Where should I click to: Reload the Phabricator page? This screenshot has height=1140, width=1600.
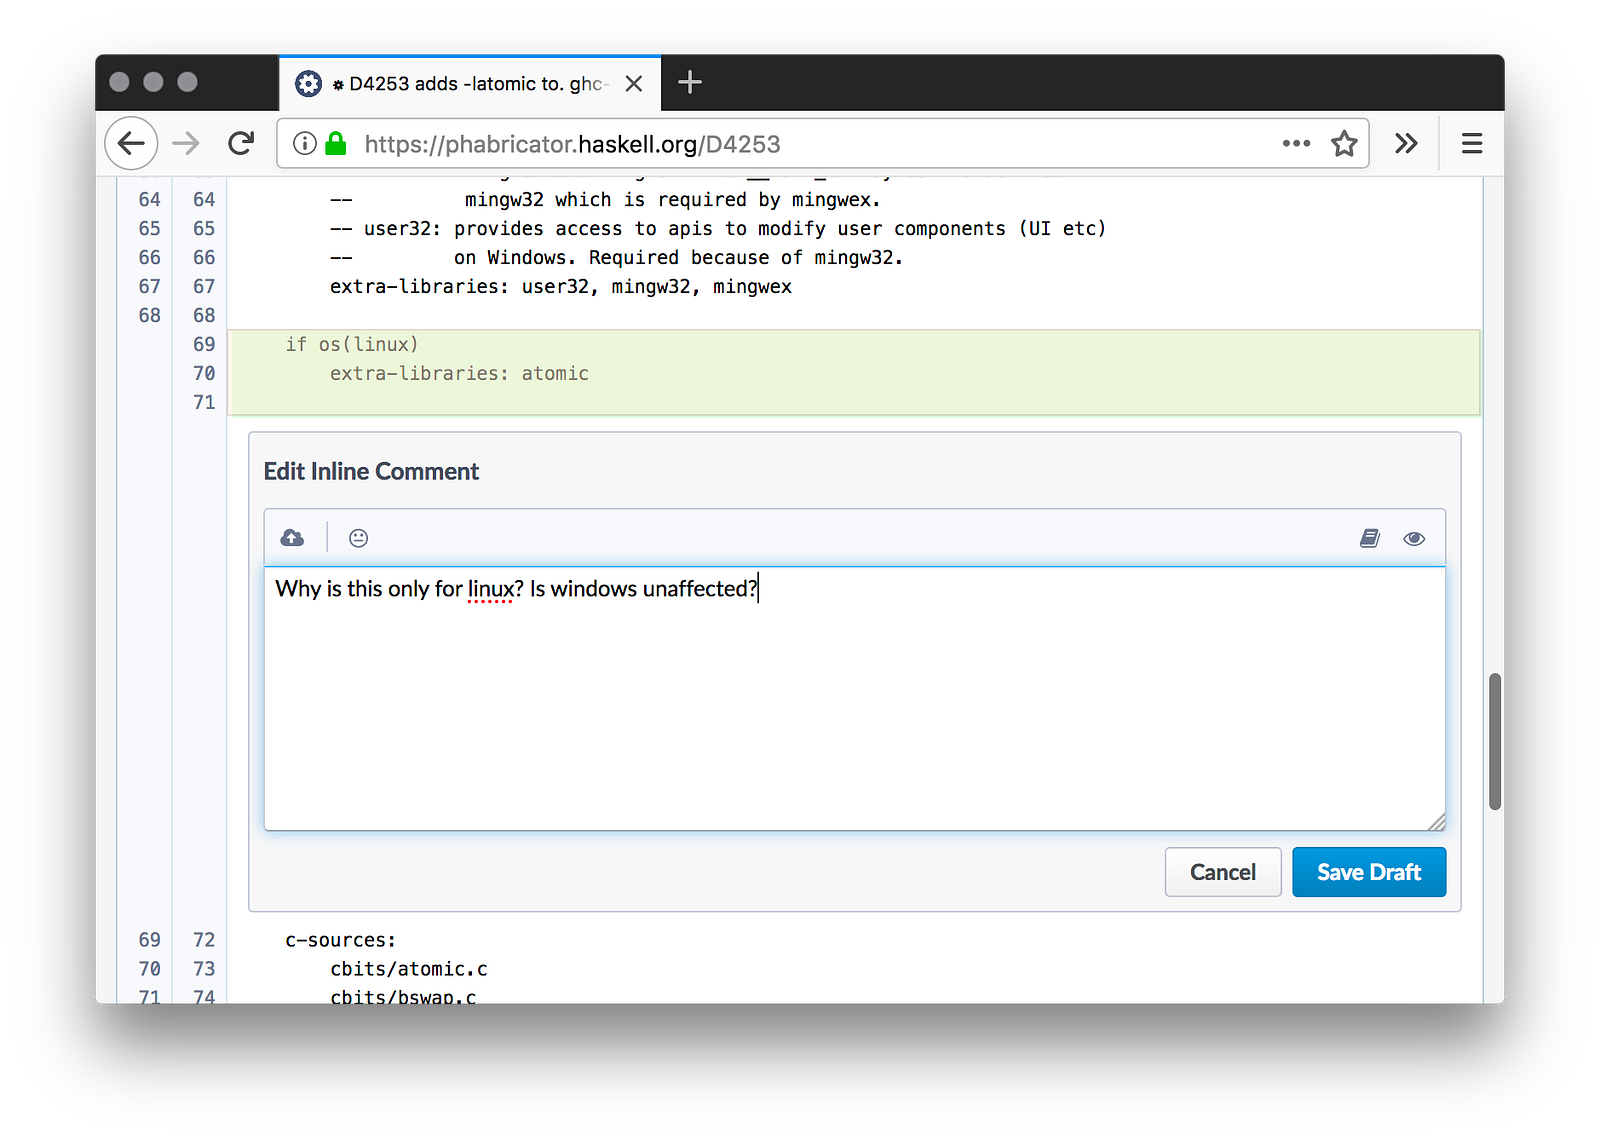pos(241,144)
